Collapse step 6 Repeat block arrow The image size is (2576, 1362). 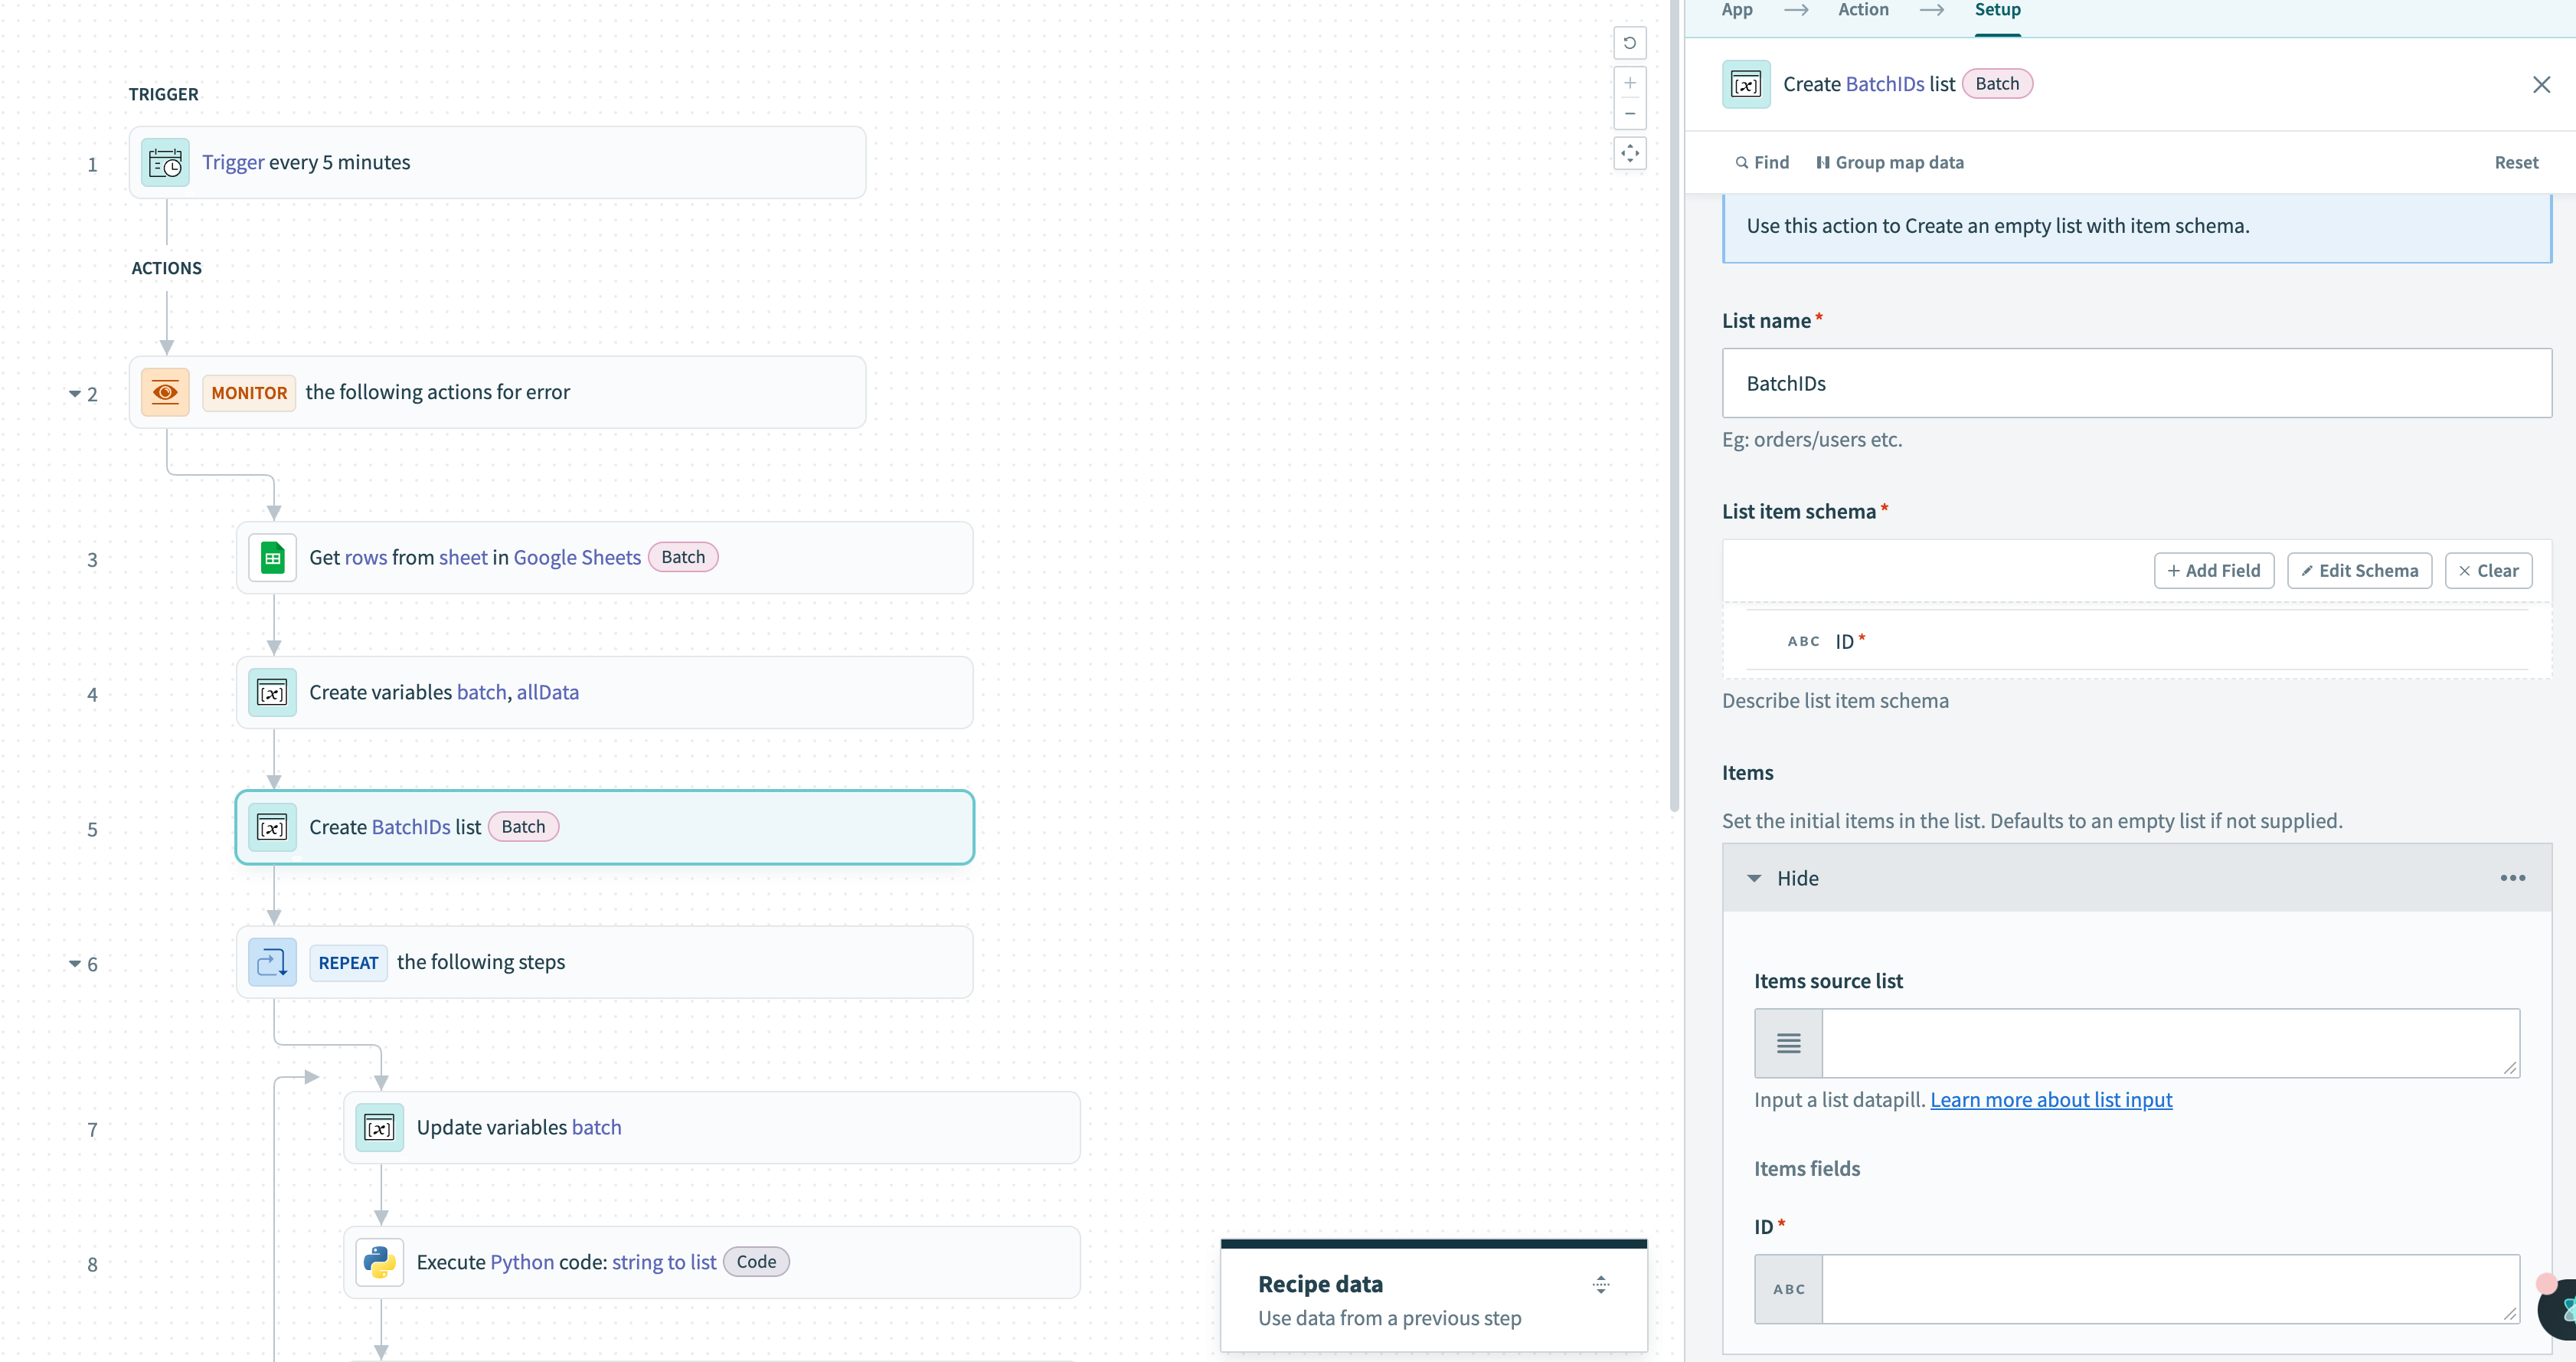click(x=74, y=964)
